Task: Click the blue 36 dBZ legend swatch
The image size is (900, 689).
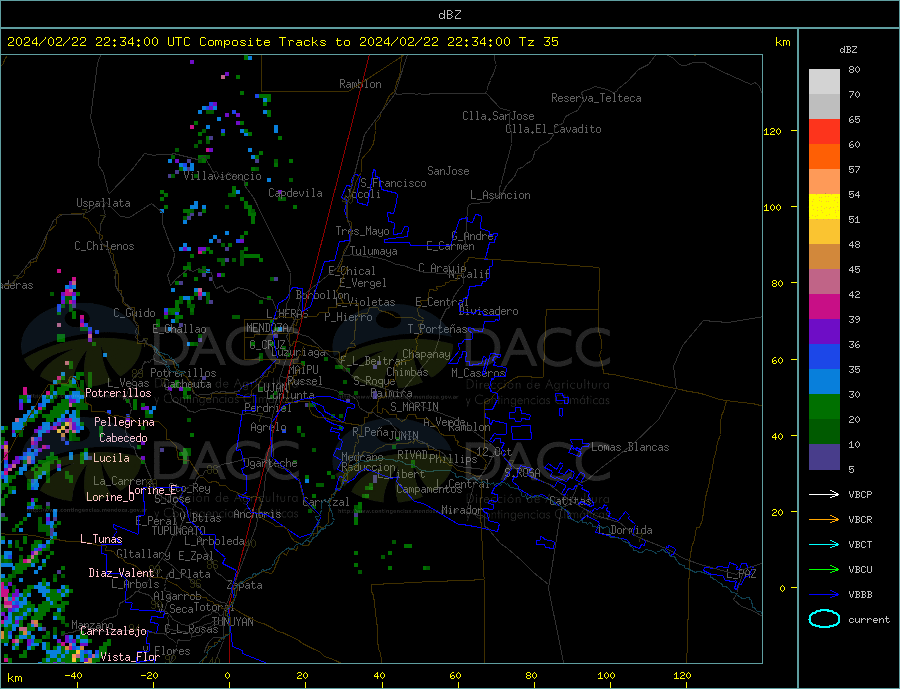Action: point(824,357)
